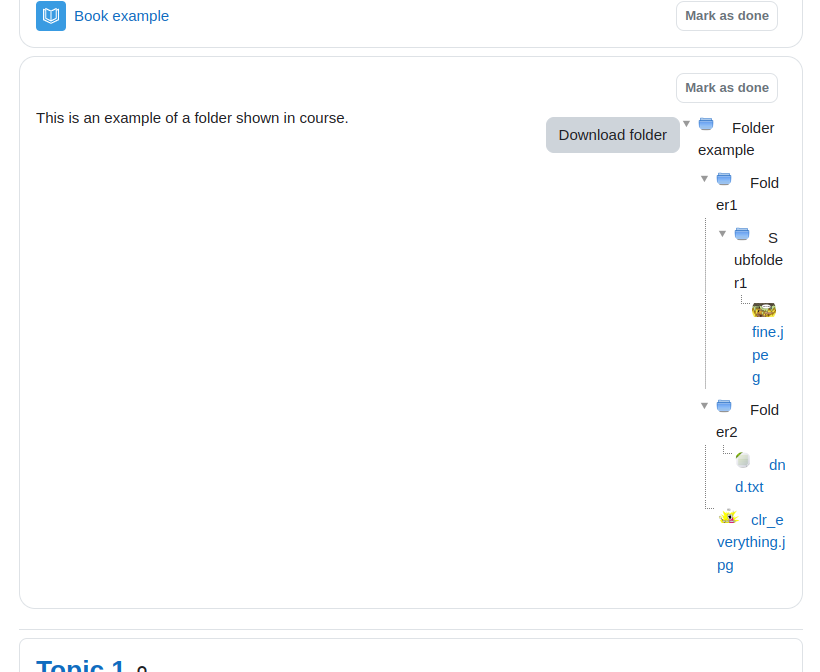Open the fine.jpeg file link
This screenshot has width=820, height=672.
767,355
